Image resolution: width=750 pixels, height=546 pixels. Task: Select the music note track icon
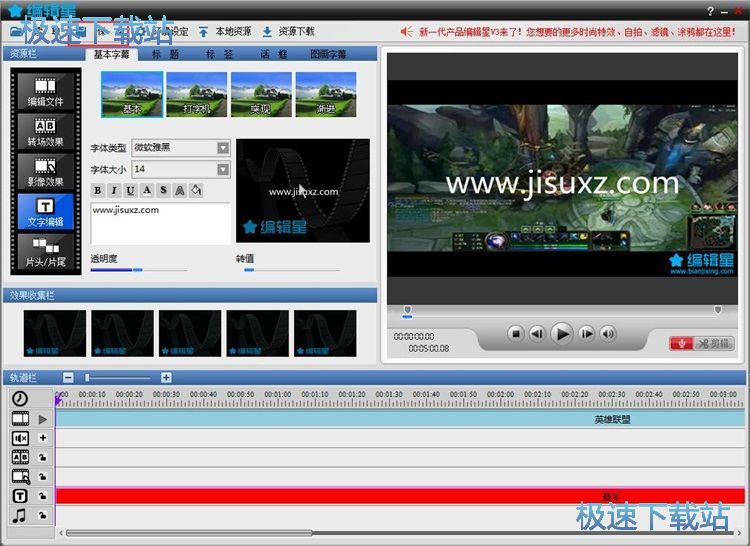(19, 515)
